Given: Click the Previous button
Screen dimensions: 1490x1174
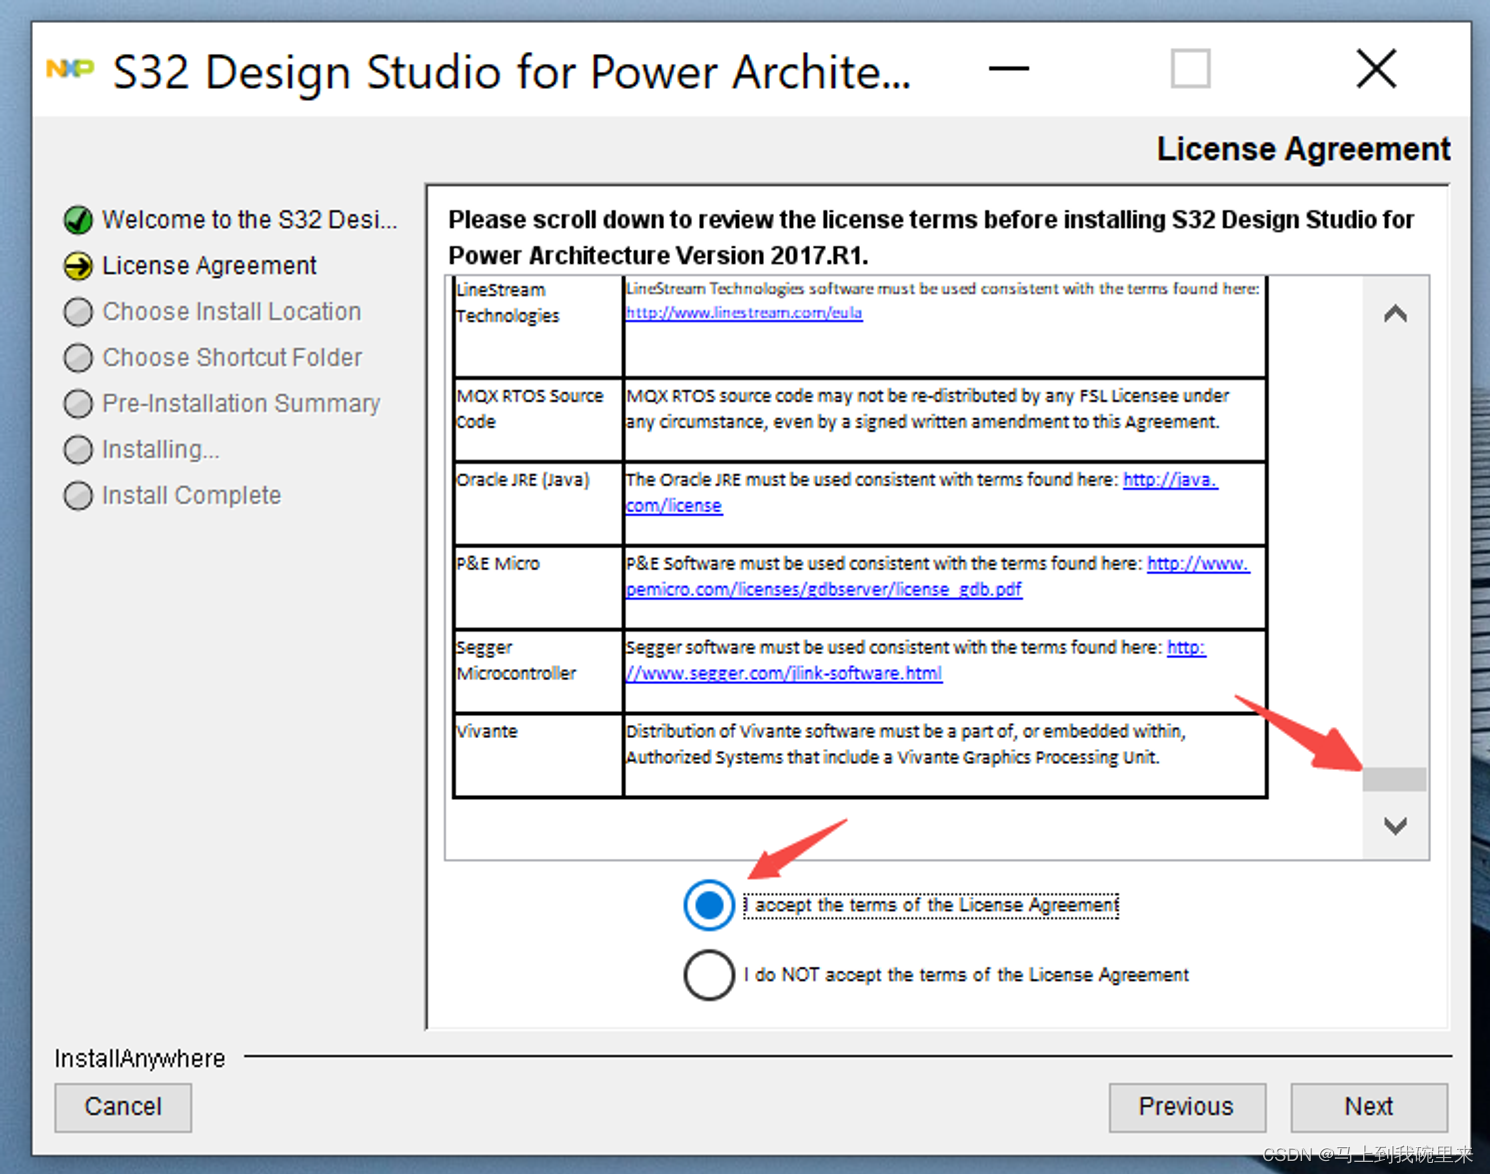Looking at the screenshot, I should [x=1187, y=1107].
